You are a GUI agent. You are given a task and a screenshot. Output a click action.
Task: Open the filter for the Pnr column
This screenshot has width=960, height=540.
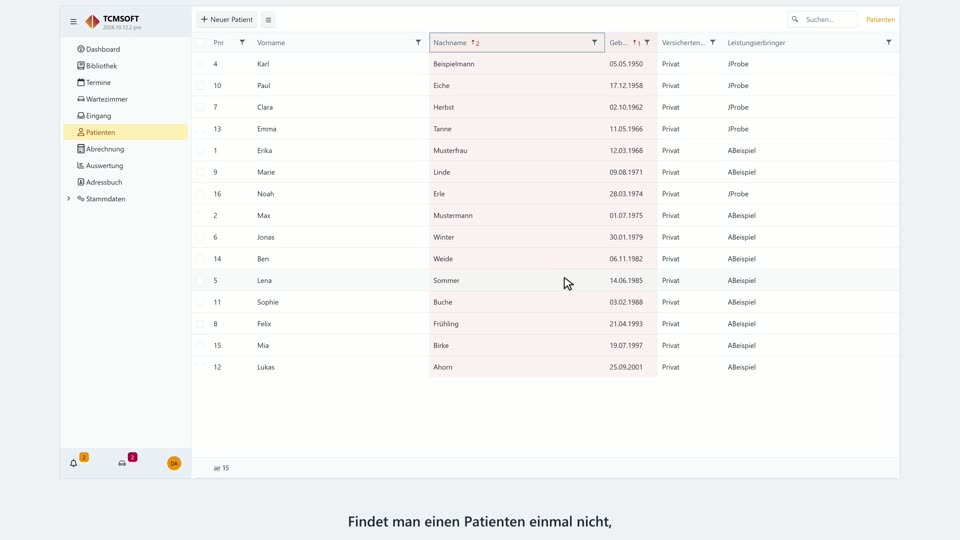[x=242, y=43]
